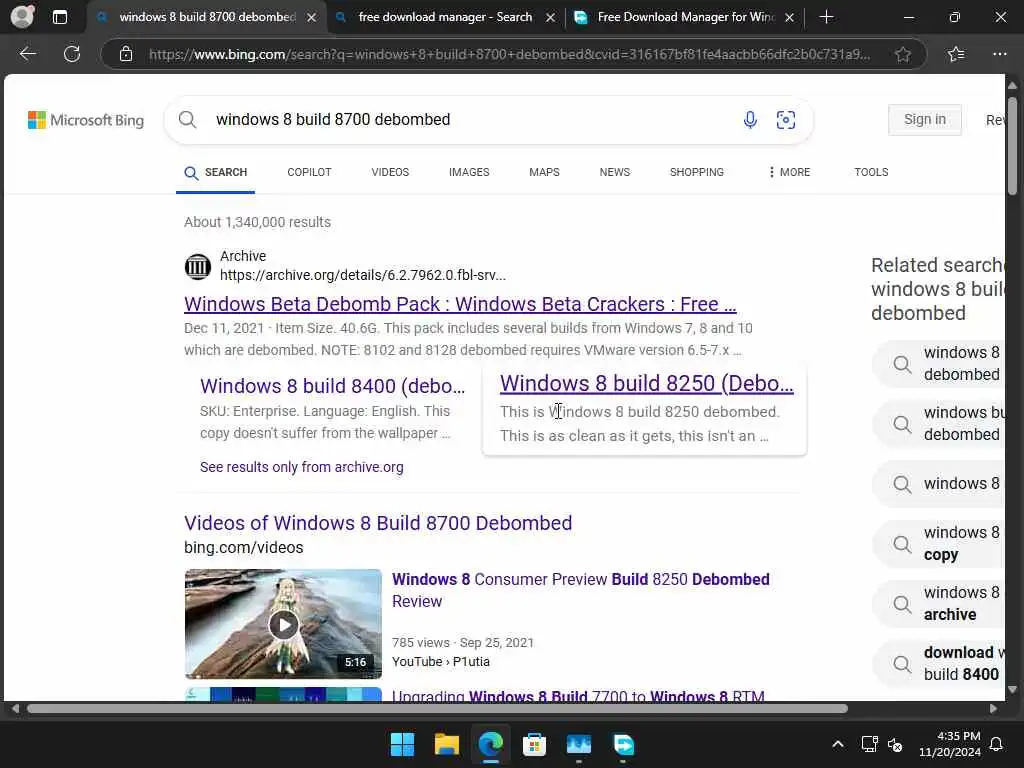Open 'Upgrading Windows 8 Build 7700' video link

(x=578, y=696)
